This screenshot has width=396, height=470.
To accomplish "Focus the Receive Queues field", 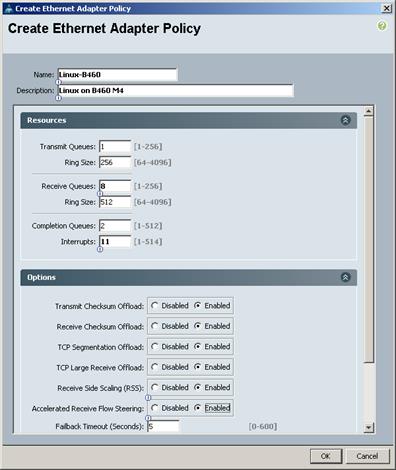I will tap(115, 186).
